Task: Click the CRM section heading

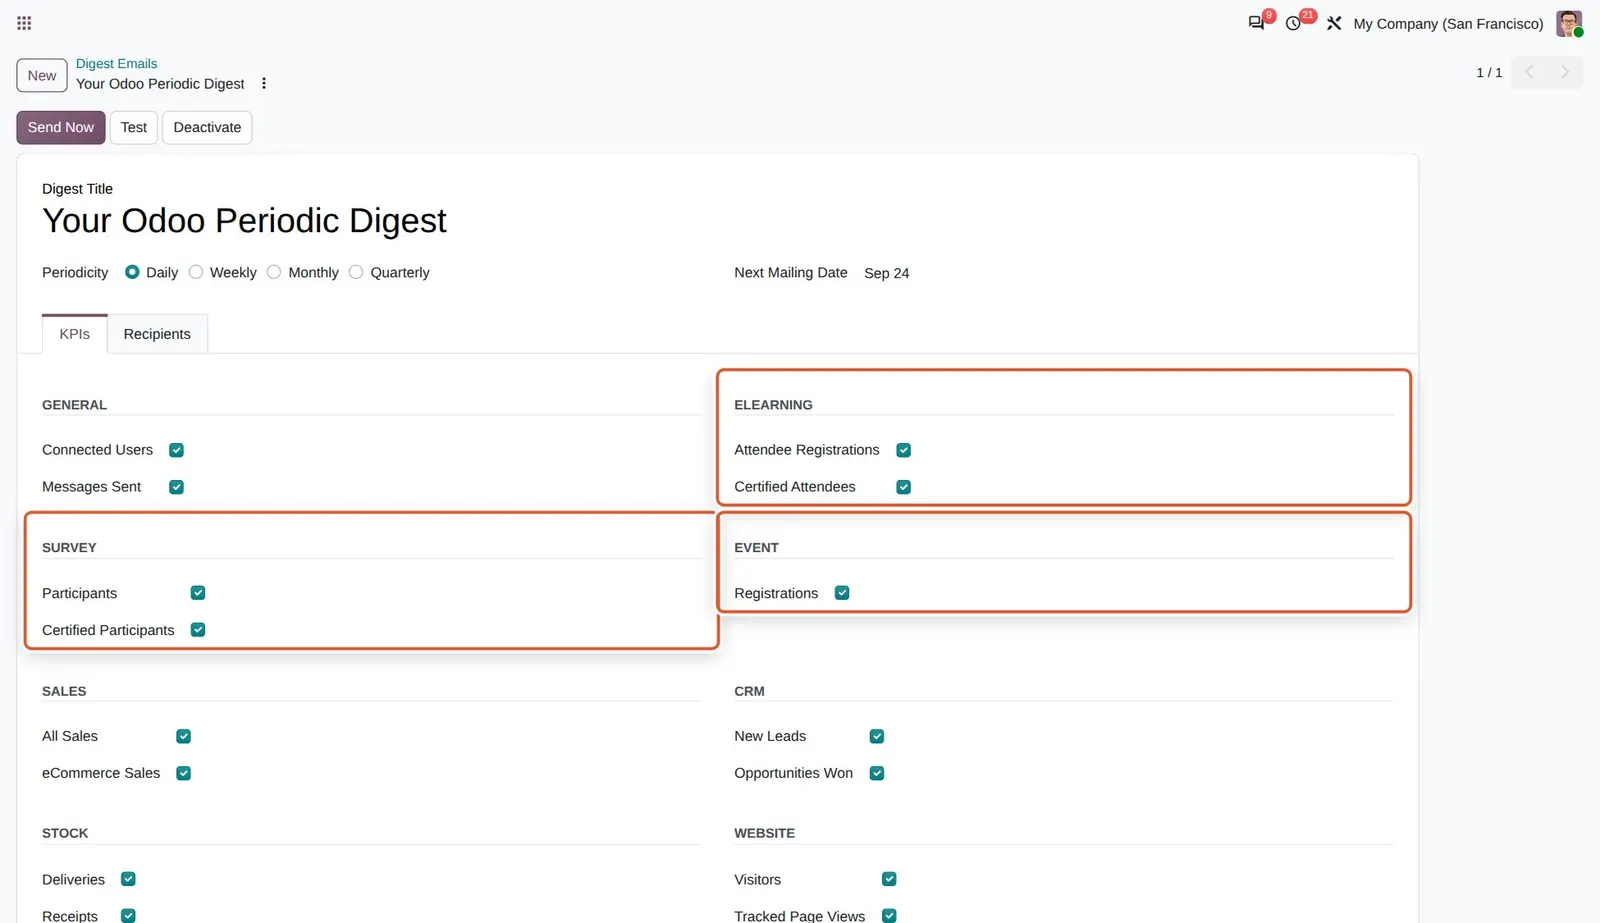Action: coord(749,691)
